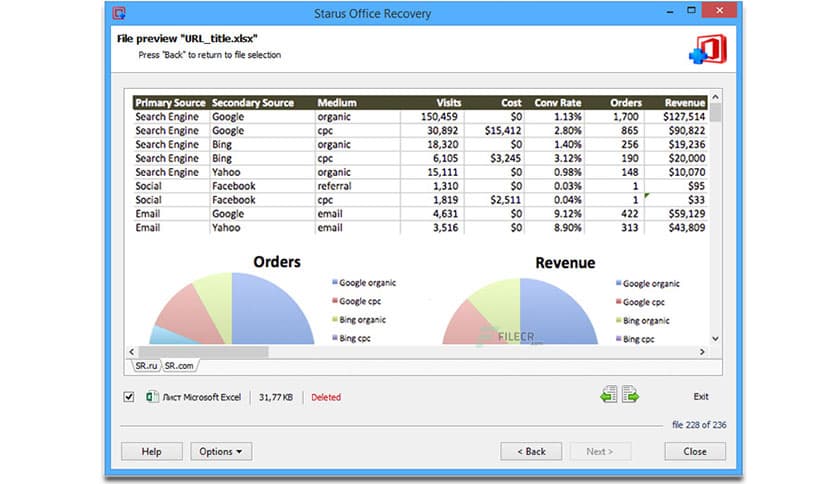Image resolution: width=836 pixels, height=484 pixels.
Task: Click the Orders column header
Action: (626, 103)
